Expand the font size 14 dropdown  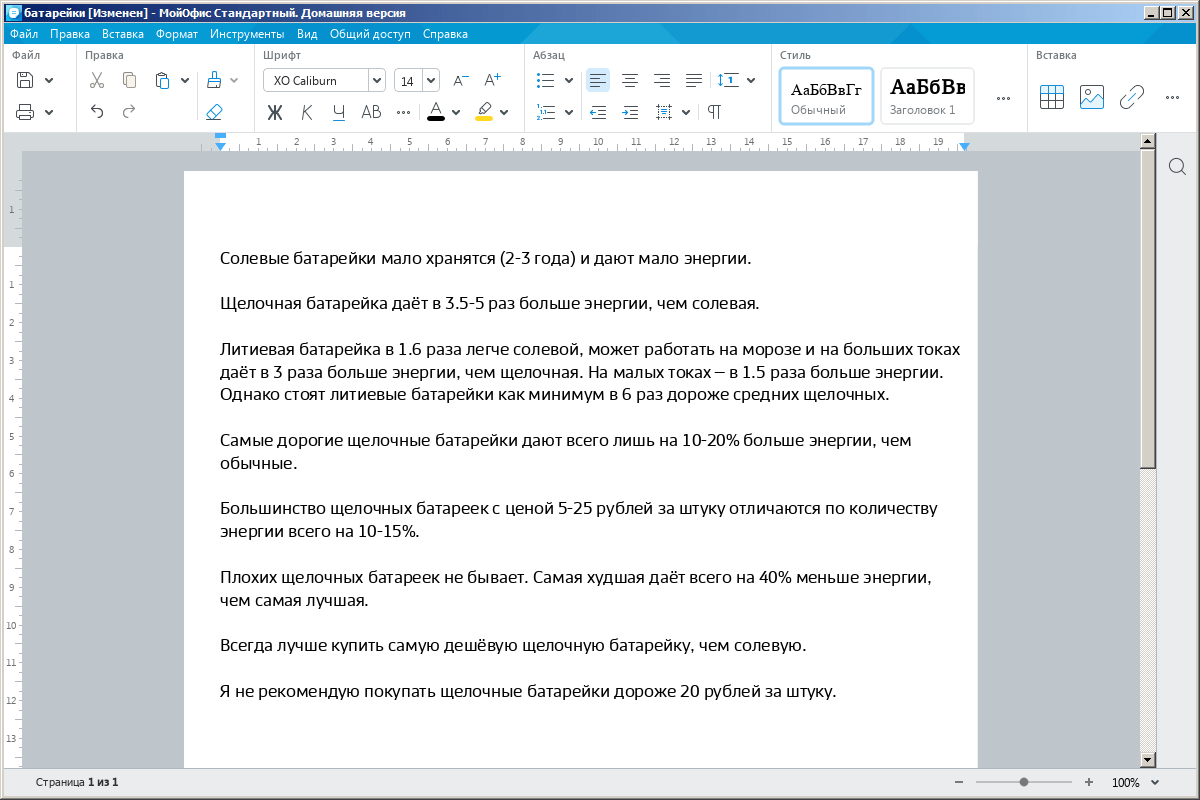coord(431,81)
